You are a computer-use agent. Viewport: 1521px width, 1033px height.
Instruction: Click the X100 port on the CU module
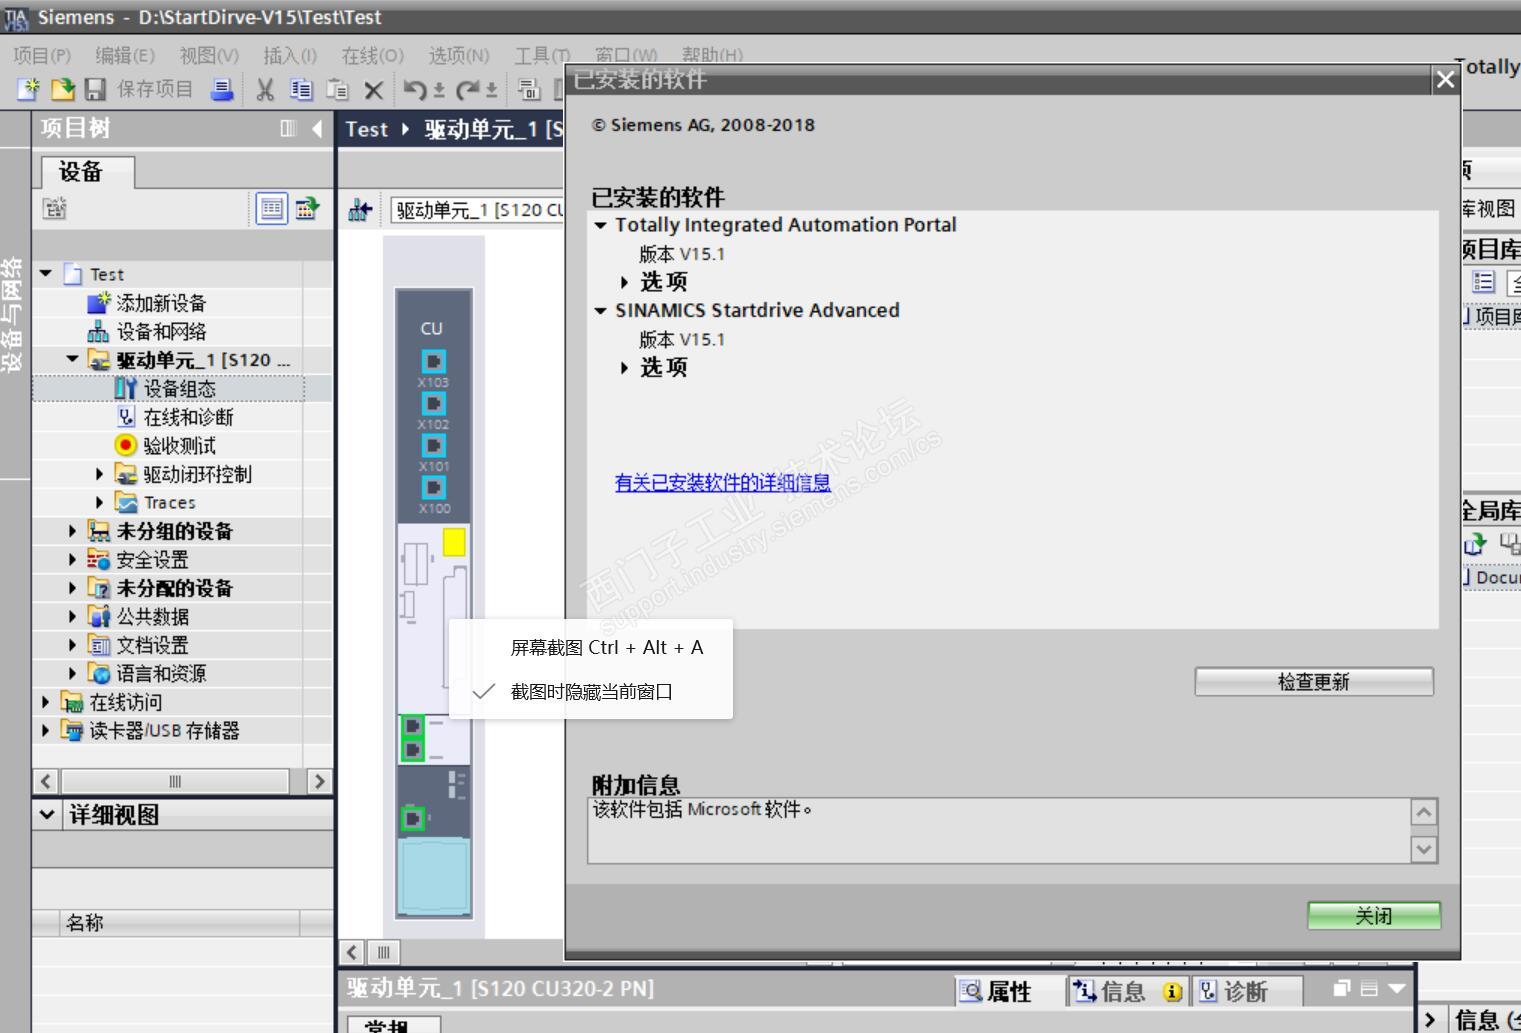click(x=433, y=487)
